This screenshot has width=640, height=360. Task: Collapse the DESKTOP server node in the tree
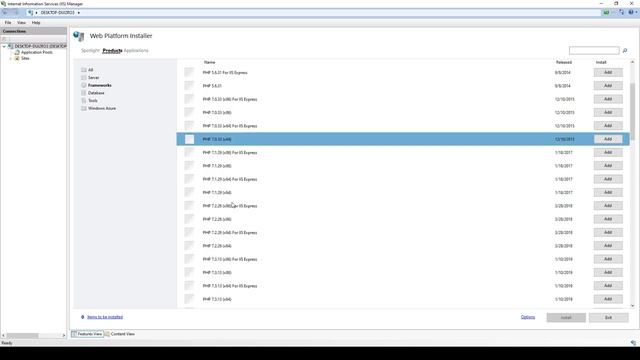4,46
